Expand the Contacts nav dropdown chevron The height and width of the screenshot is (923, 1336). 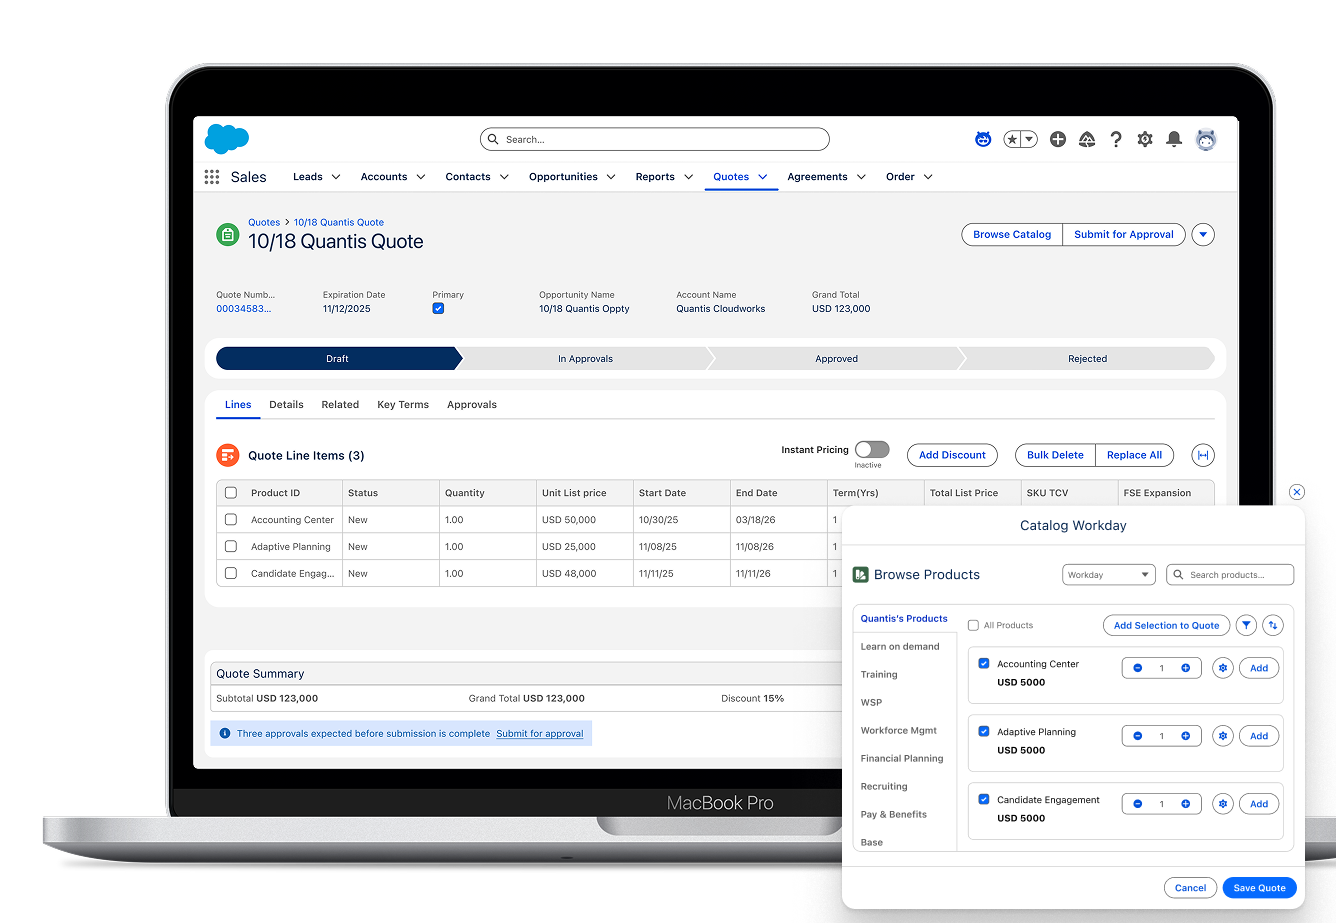click(504, 177)
